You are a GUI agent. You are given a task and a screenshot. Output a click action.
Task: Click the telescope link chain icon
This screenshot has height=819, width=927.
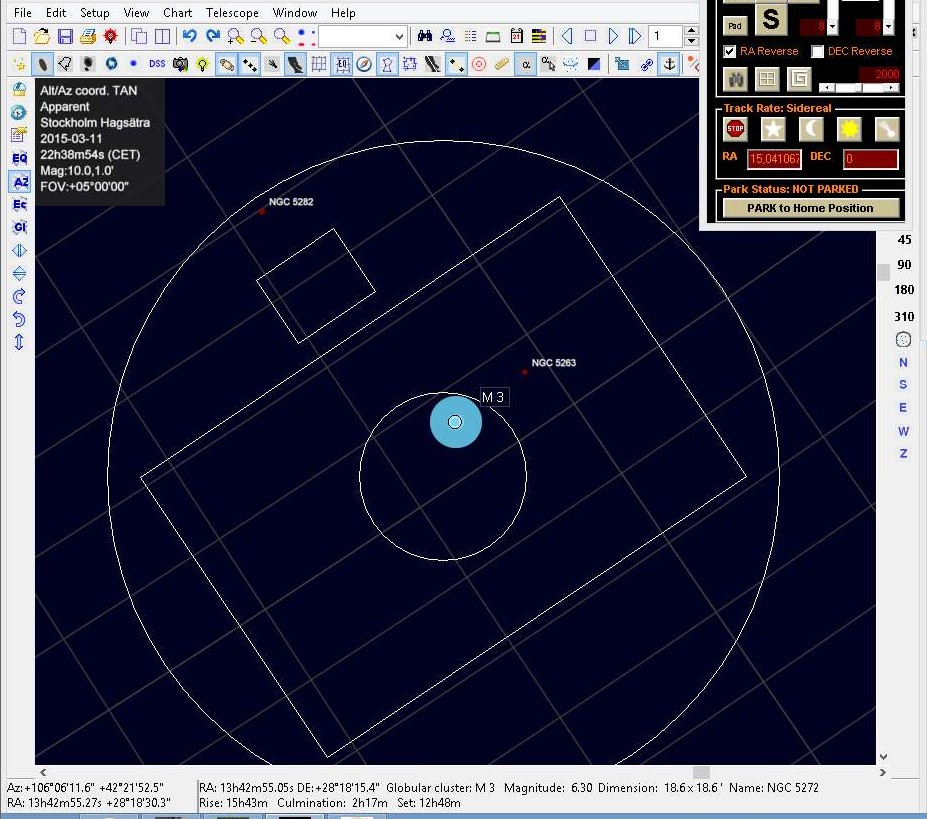tap(646, 64)
